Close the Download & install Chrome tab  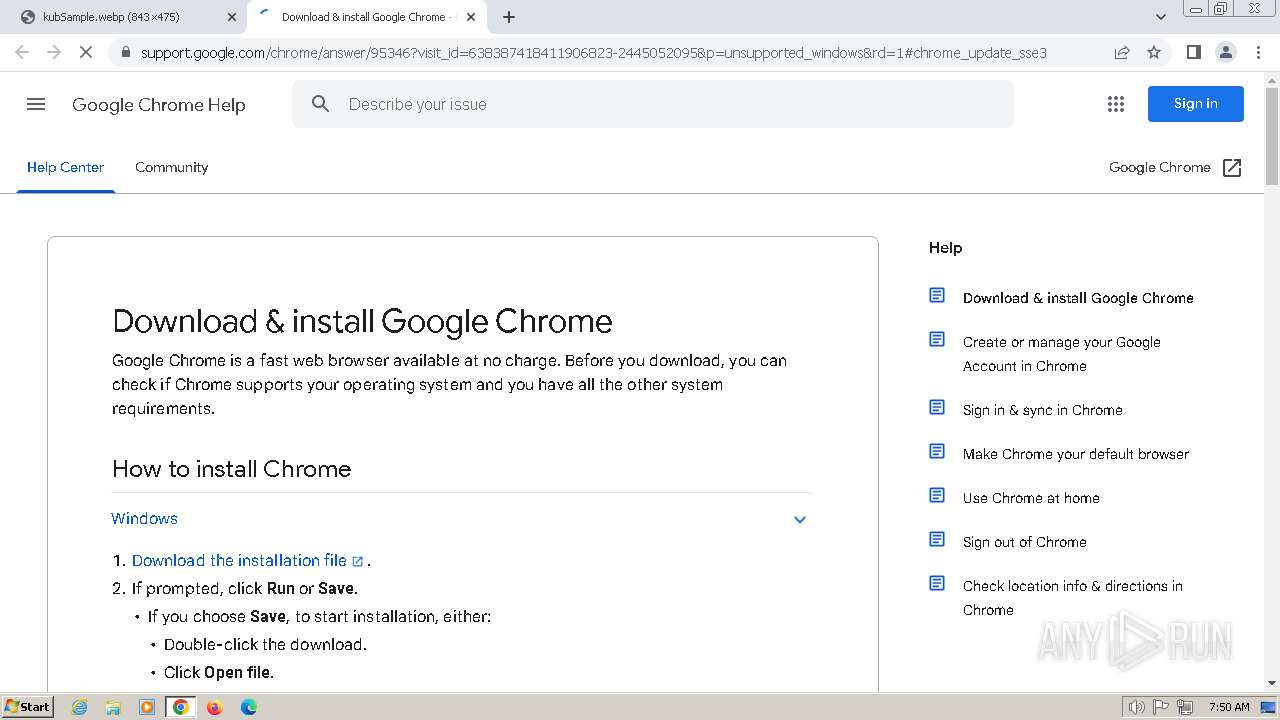471,17
